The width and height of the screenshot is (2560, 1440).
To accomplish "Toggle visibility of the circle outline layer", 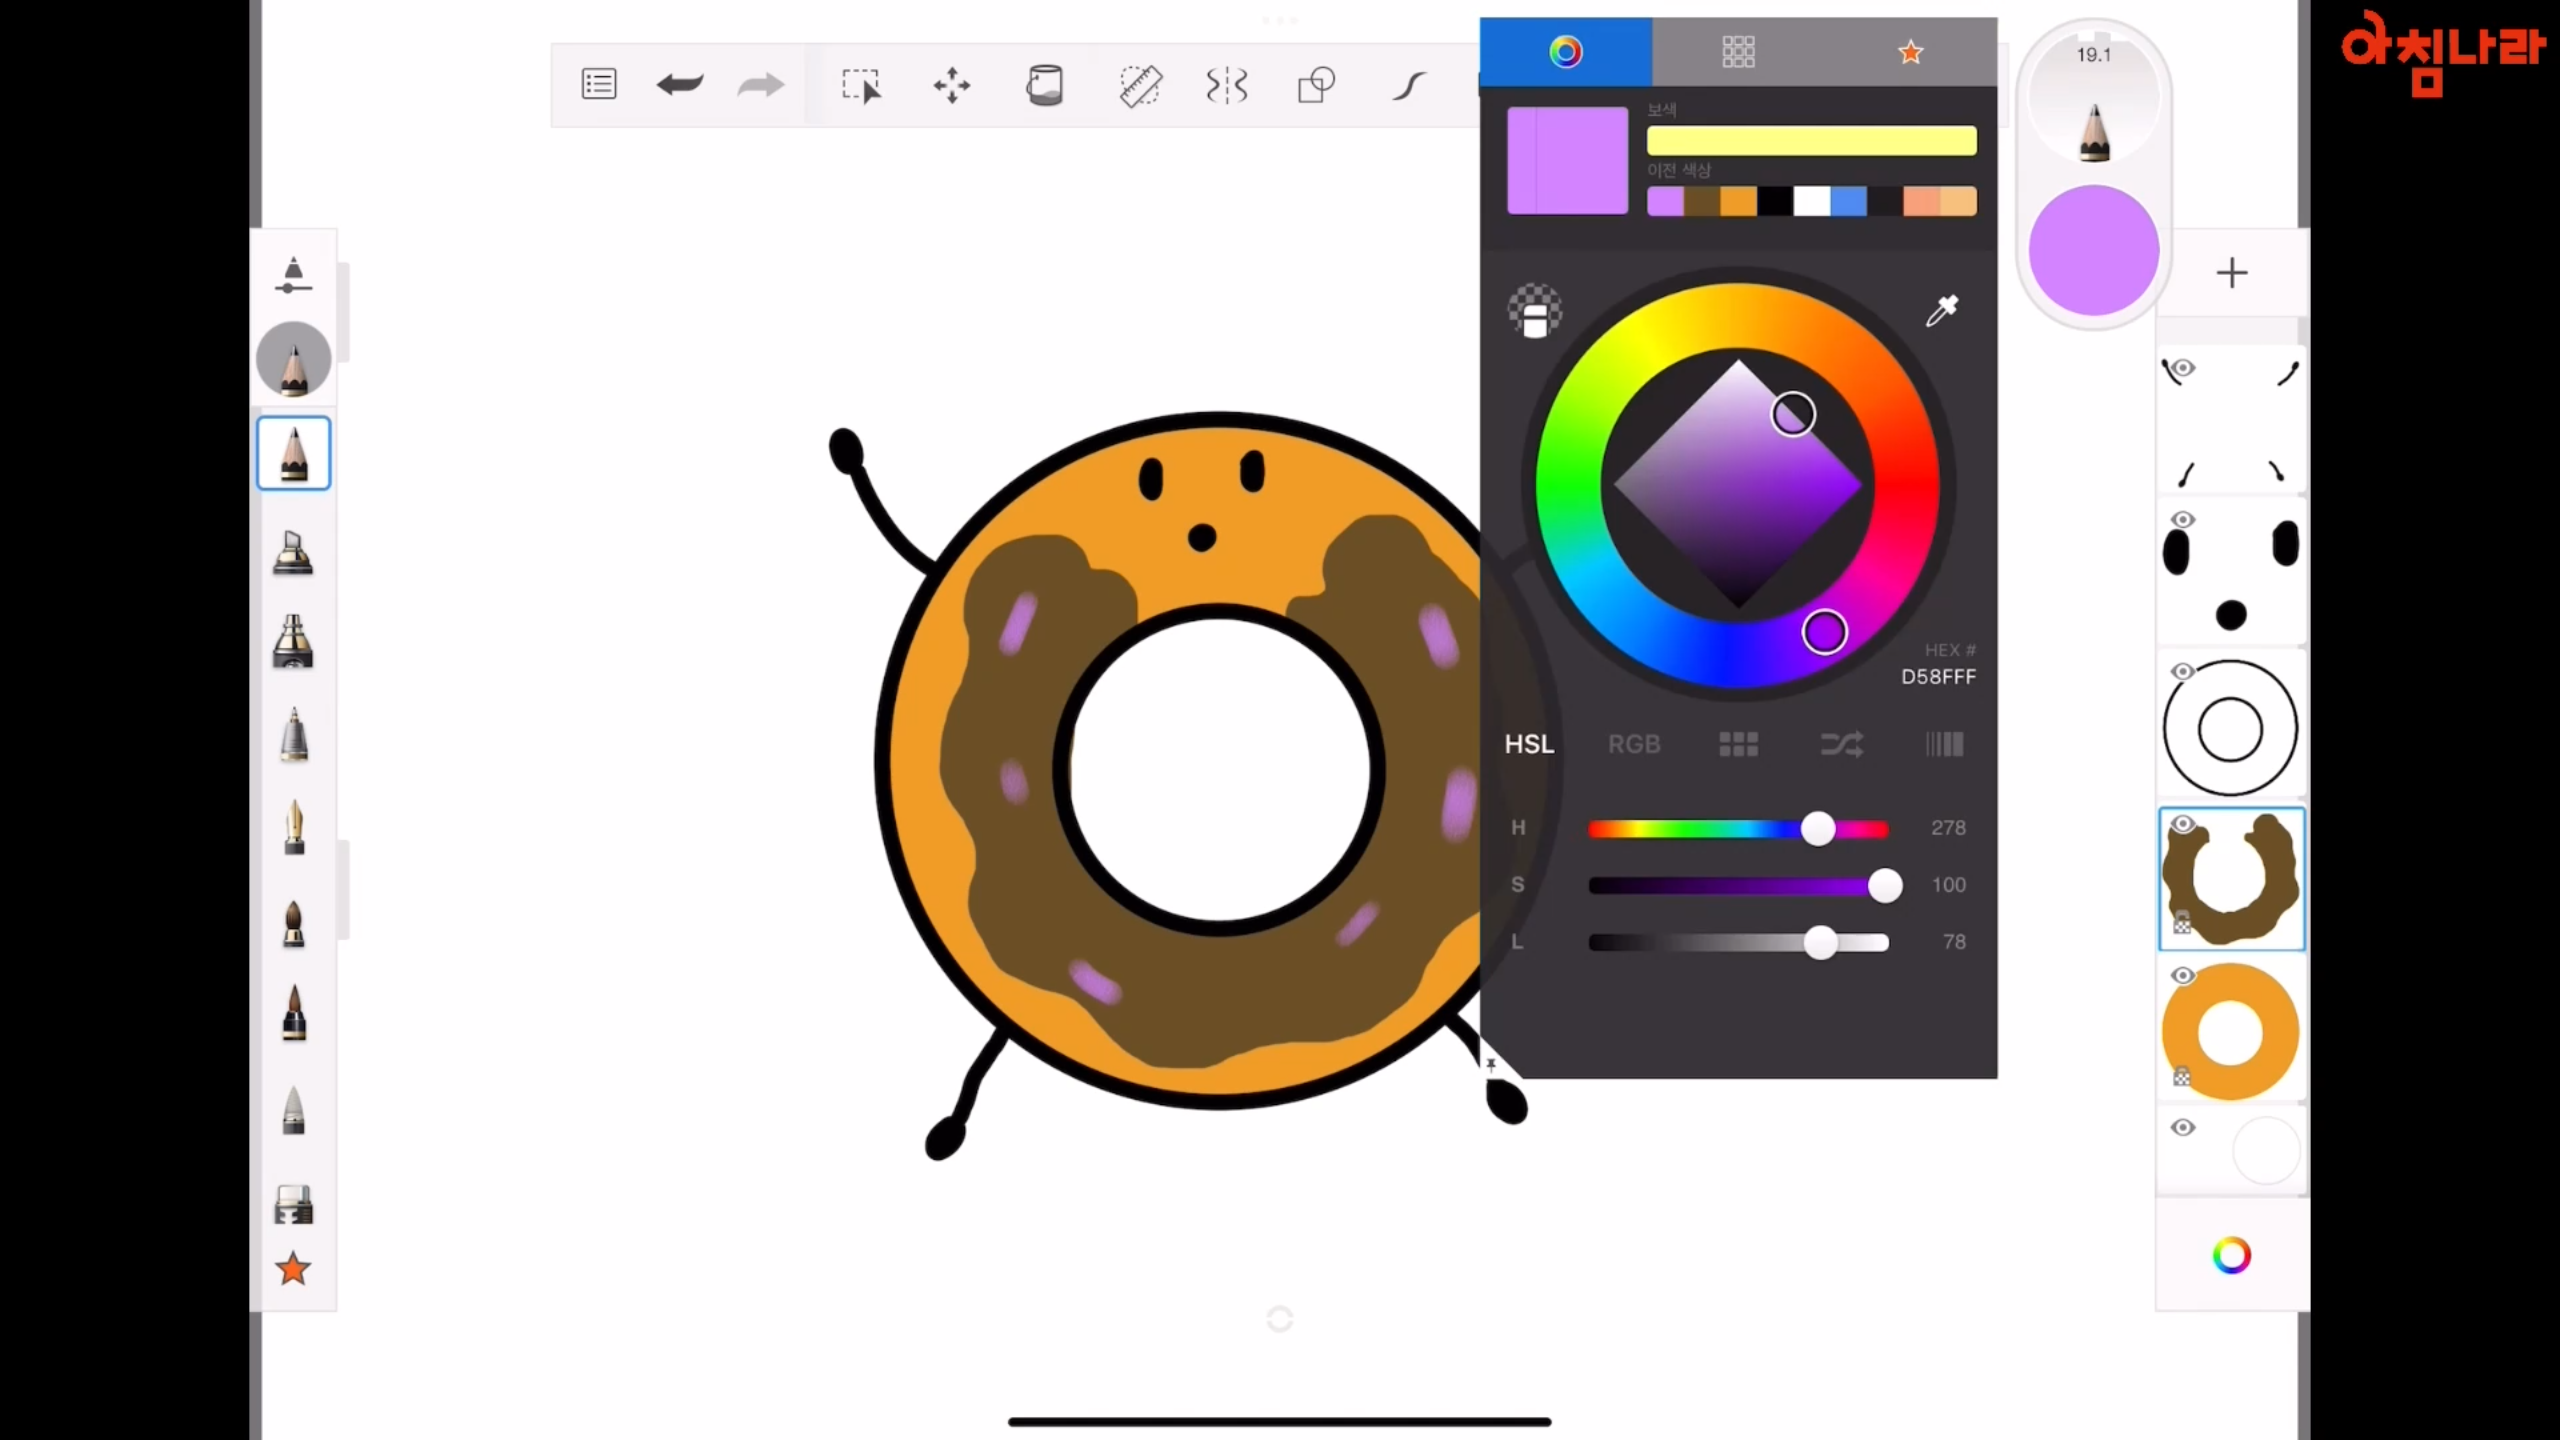I will click(x=2184, y=671).
